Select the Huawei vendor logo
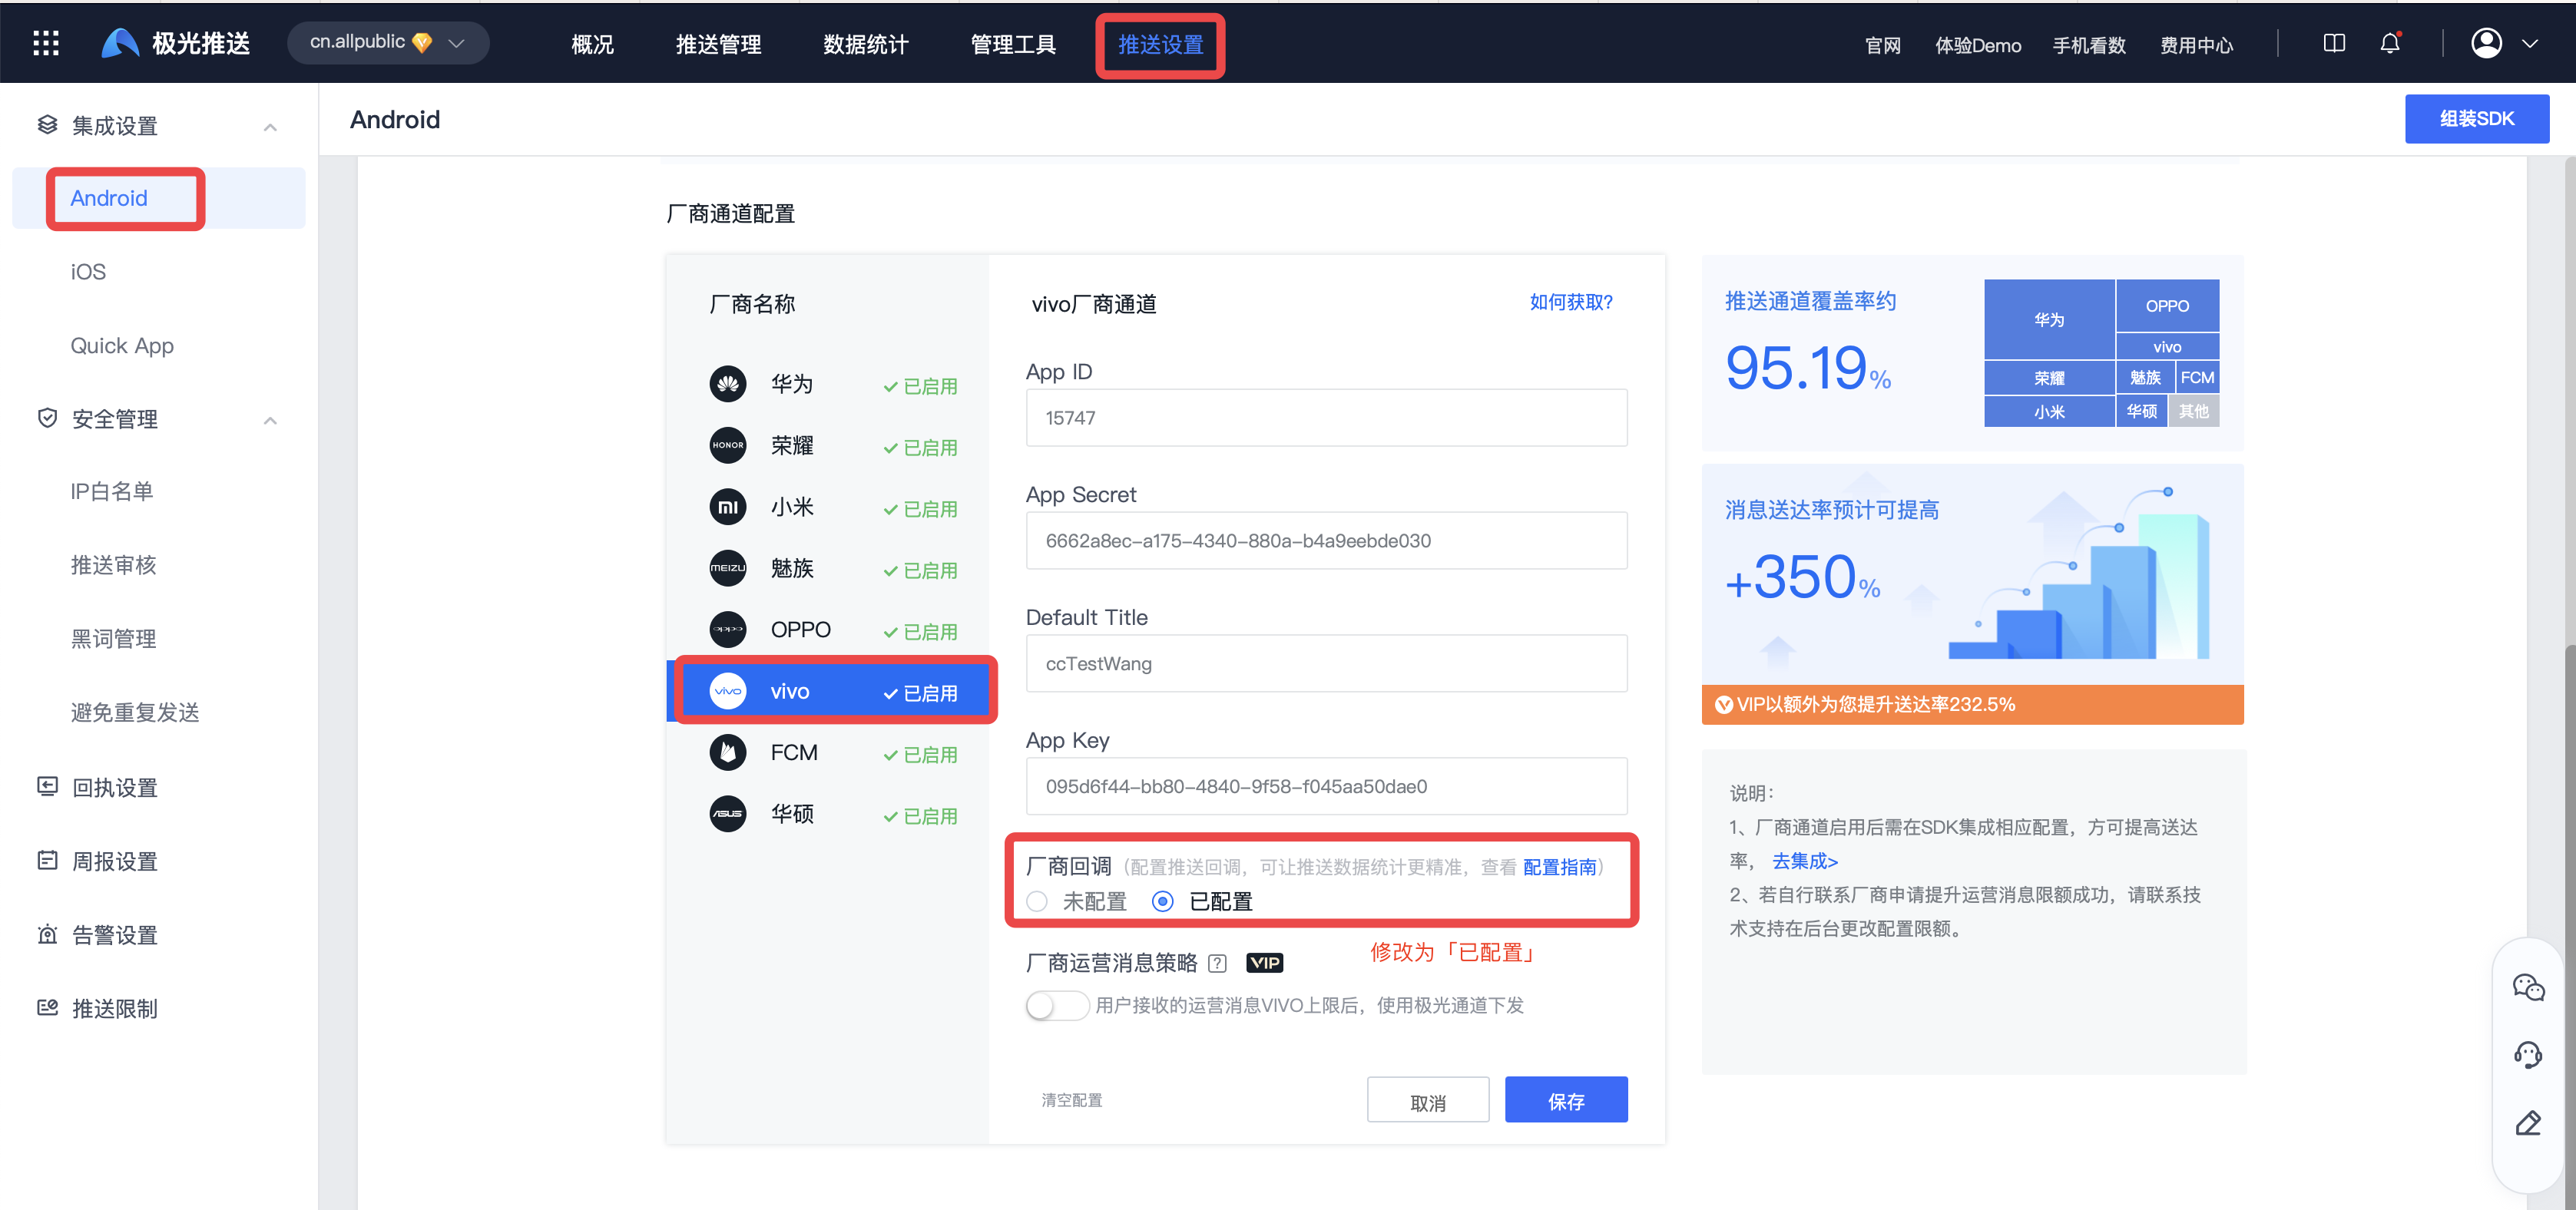Screen dimensions: 2576x1210 (x=727, y=384)
